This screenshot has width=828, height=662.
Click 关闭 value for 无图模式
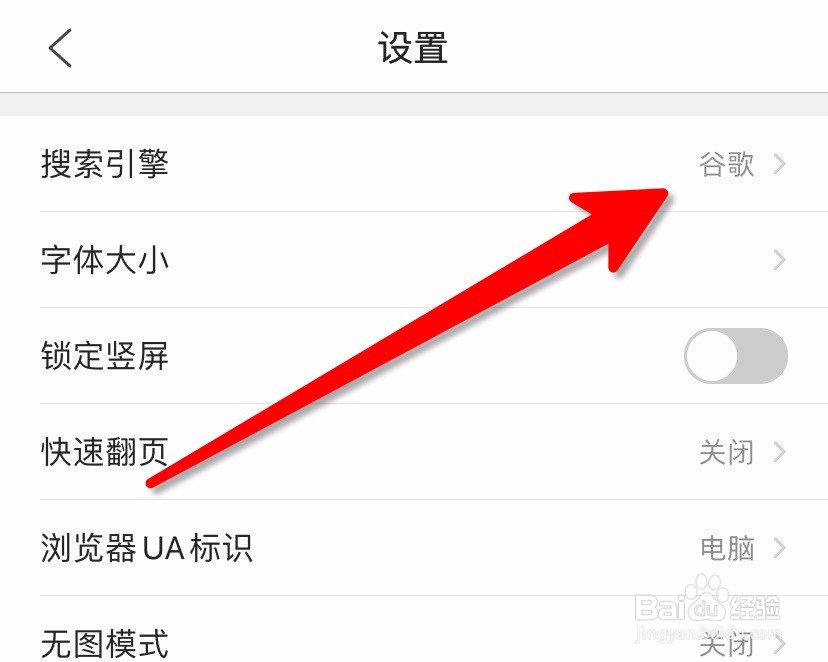(726, 644)
